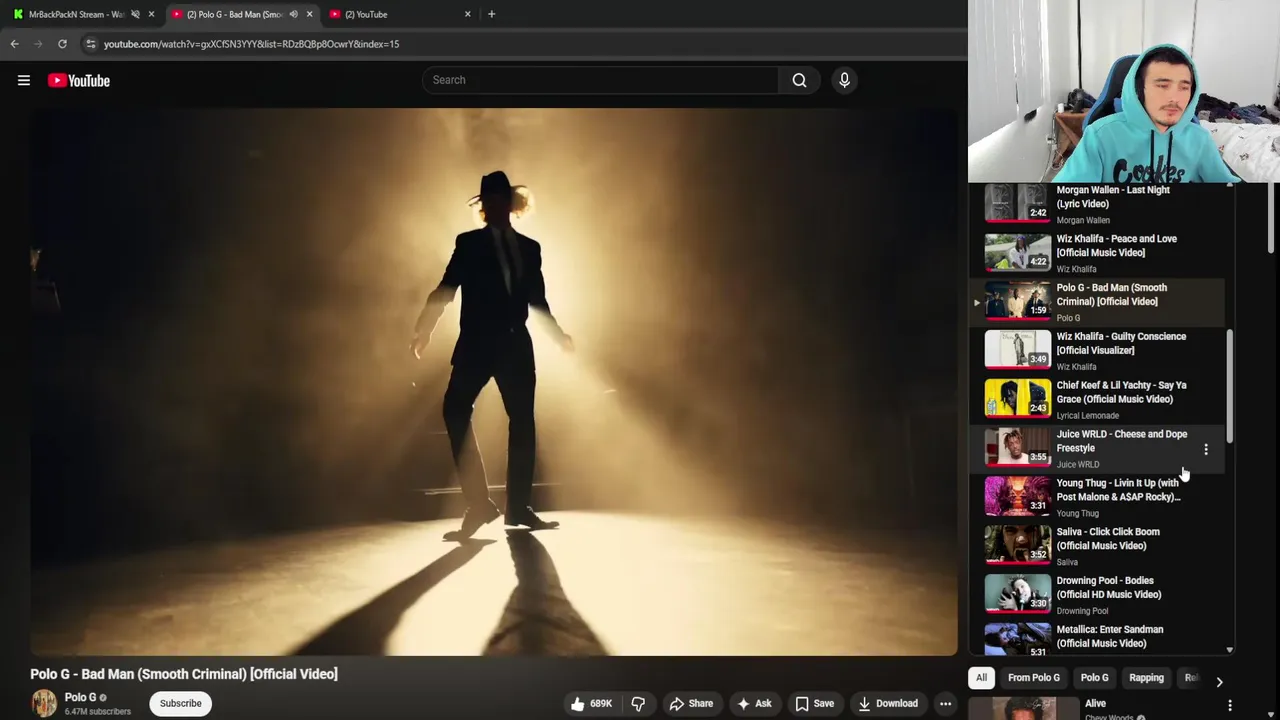Click Juice WRLD - Cheese and Dope Freestyle title
Screen dimensions: 1280x720
pyautogui.click(x=1122, y=441)
